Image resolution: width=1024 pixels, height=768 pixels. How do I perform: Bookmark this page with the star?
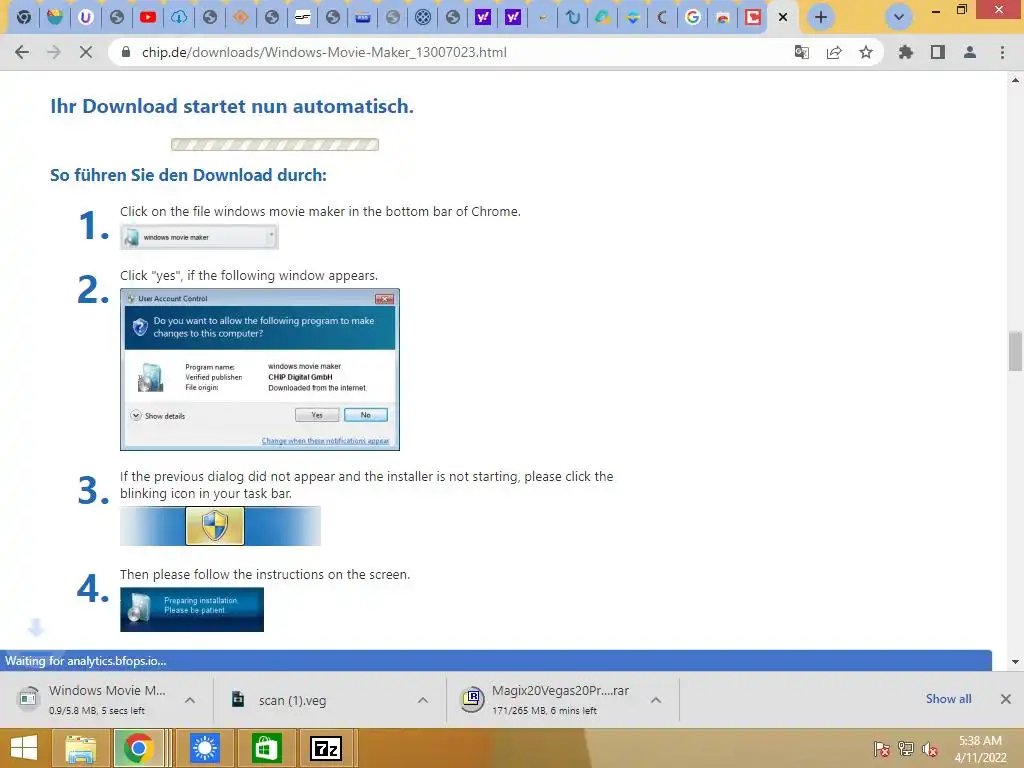tap(866, 52)
